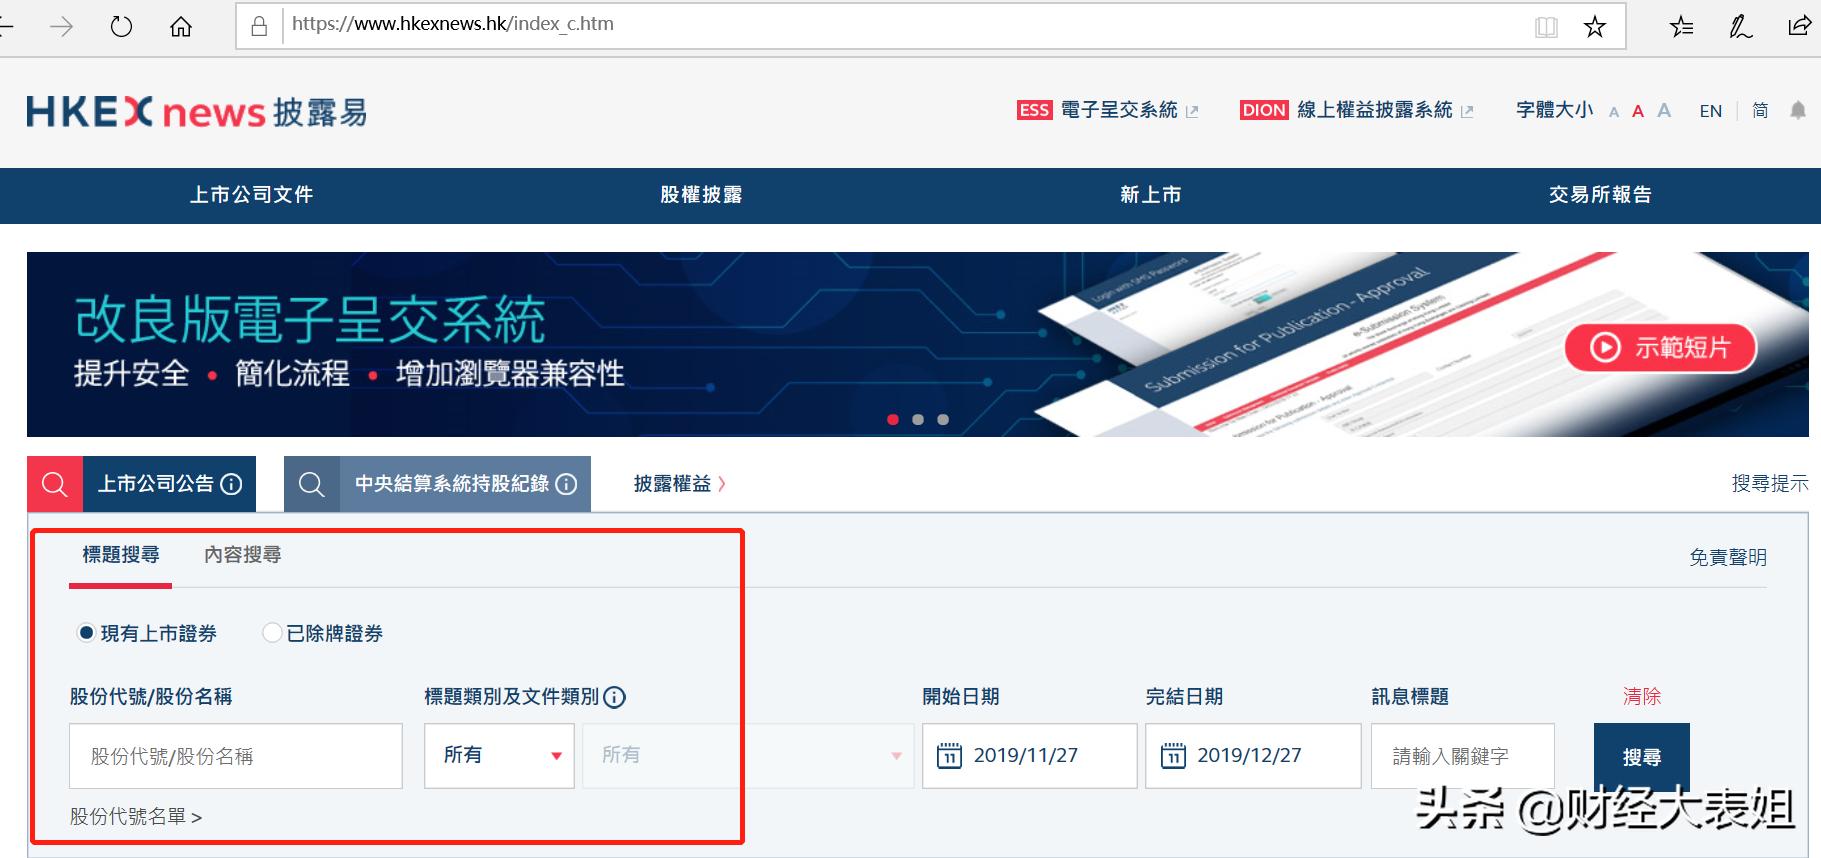
Task: Open calendar icon in 完結日期 field
Action: coord(1173,755)
